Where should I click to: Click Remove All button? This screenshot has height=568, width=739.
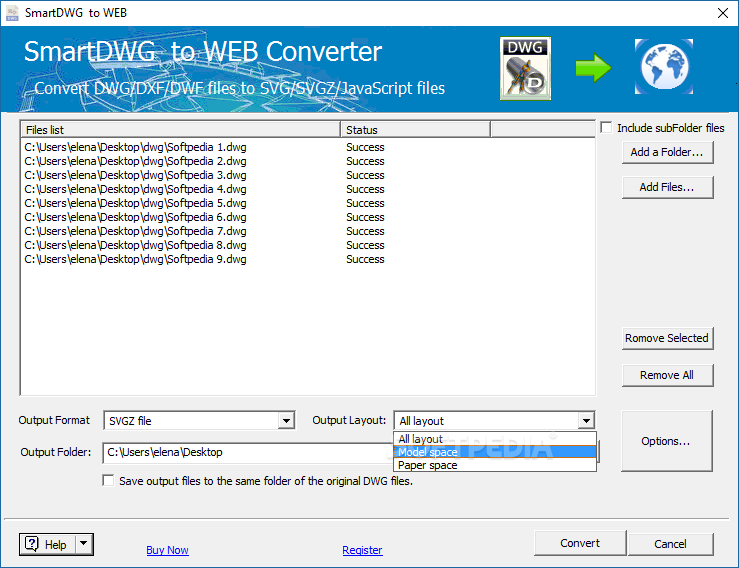point(667,375)
